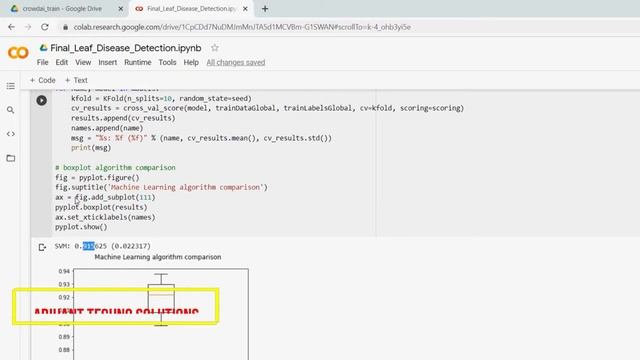Click the names.append(name) line
This screenshot has width=640, height=360.
[107, 128]
